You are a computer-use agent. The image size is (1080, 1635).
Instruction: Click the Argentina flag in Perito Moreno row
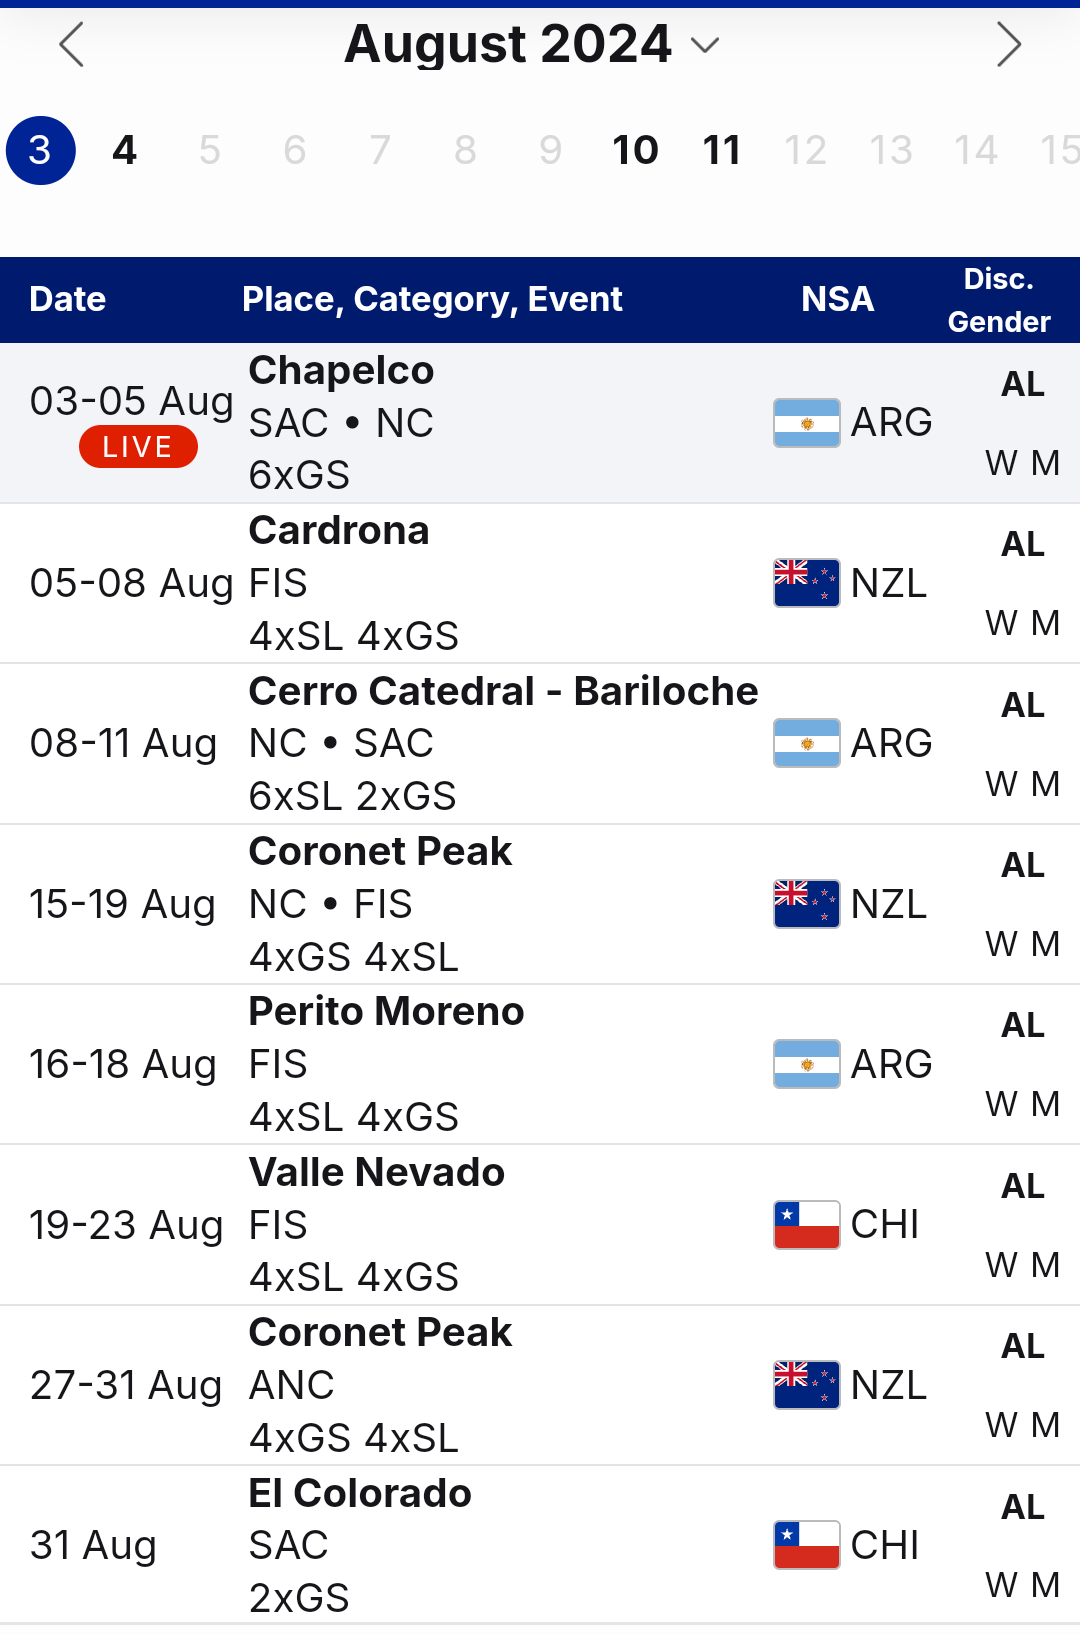(x=806, y=1064)
